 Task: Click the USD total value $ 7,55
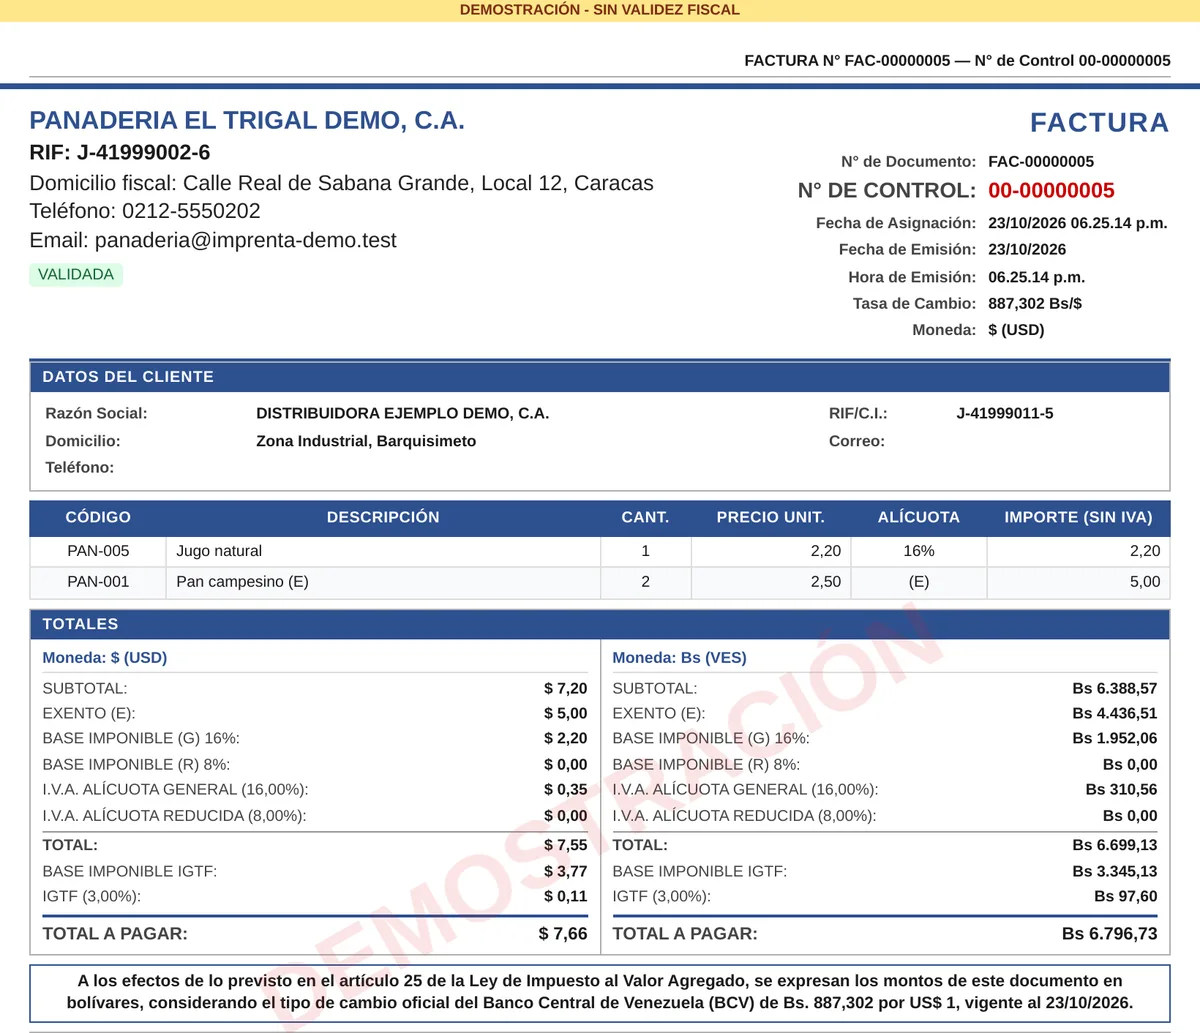(x=566, y=846)
